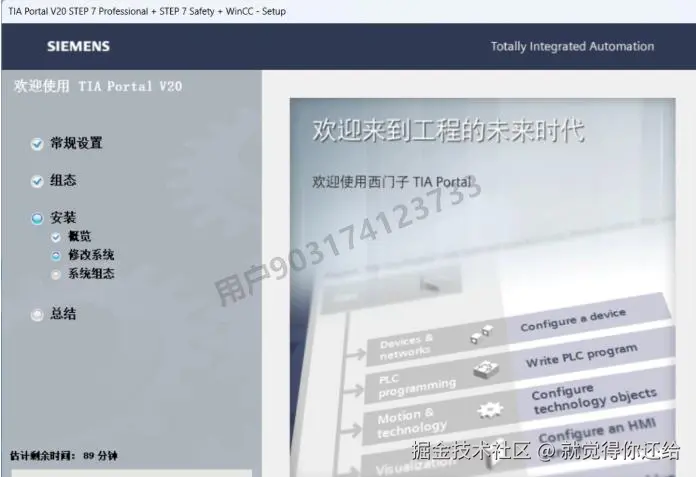Click the checkmark icon beside 常规设置

pyautogui.click(x=37, y=144)
